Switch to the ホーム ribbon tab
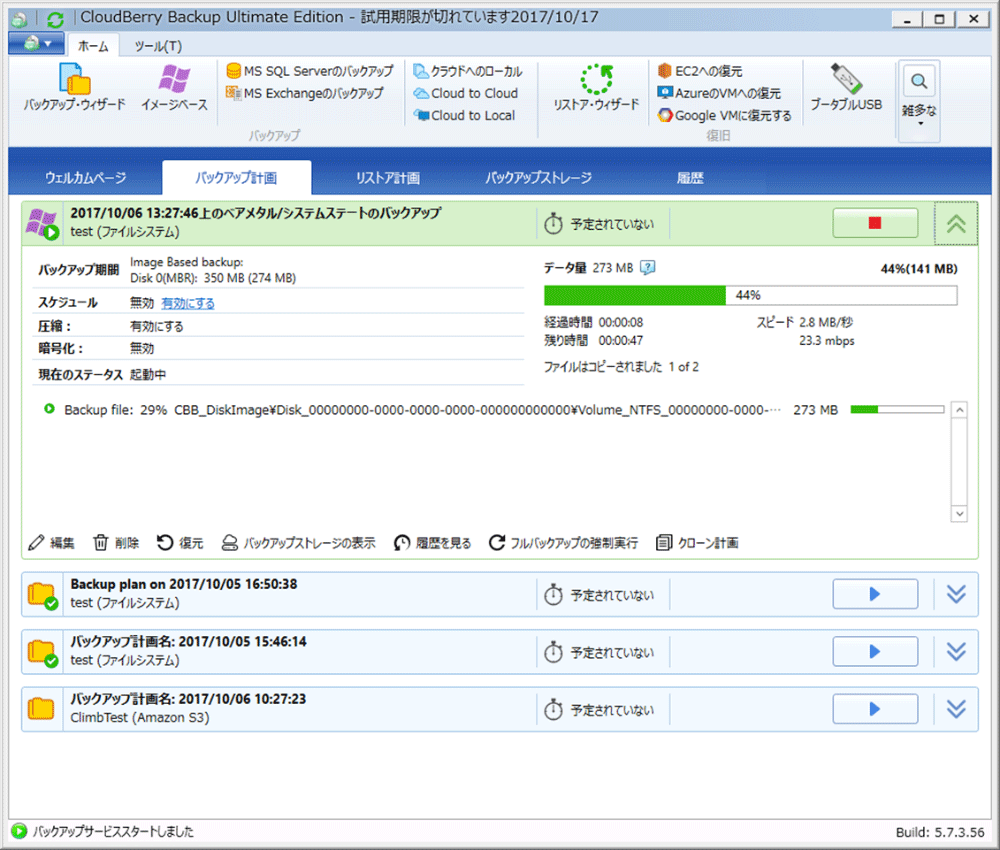The width and height of the screenshot is (1000, 850). click(93, 46)
